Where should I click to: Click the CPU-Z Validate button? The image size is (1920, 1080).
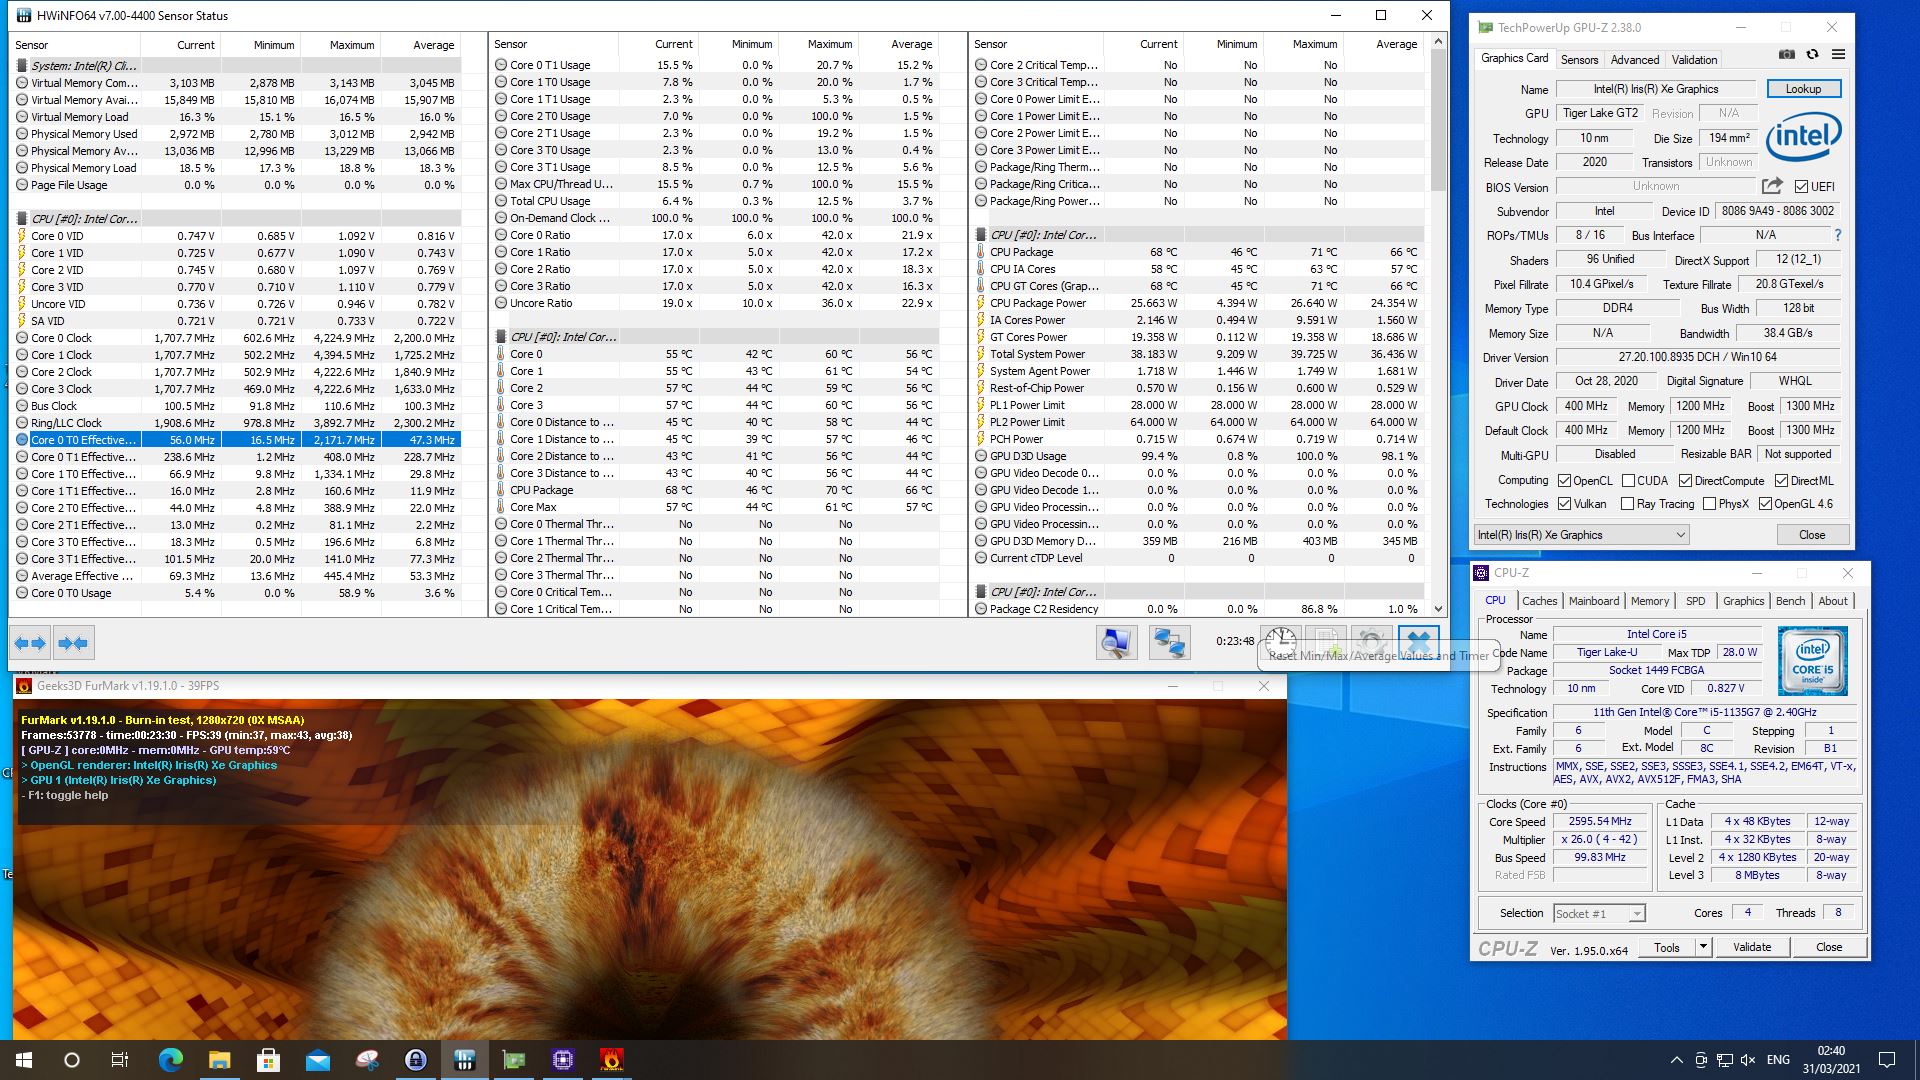[1751, 947]
